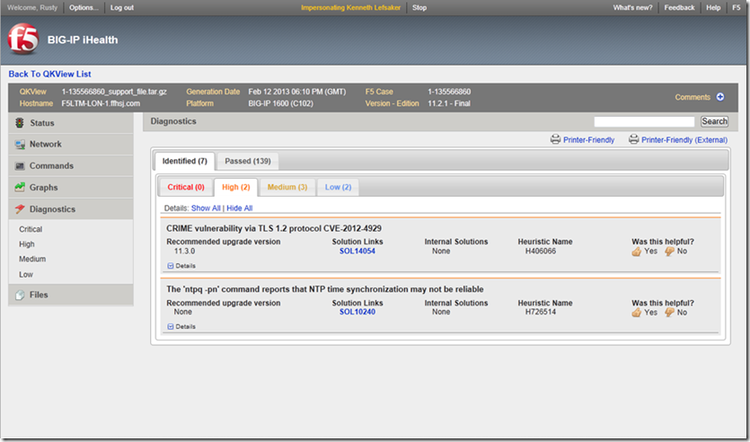Switch to the Identified (7) tab
Viewport: 750px width, 442px height.
click(185, 161)
